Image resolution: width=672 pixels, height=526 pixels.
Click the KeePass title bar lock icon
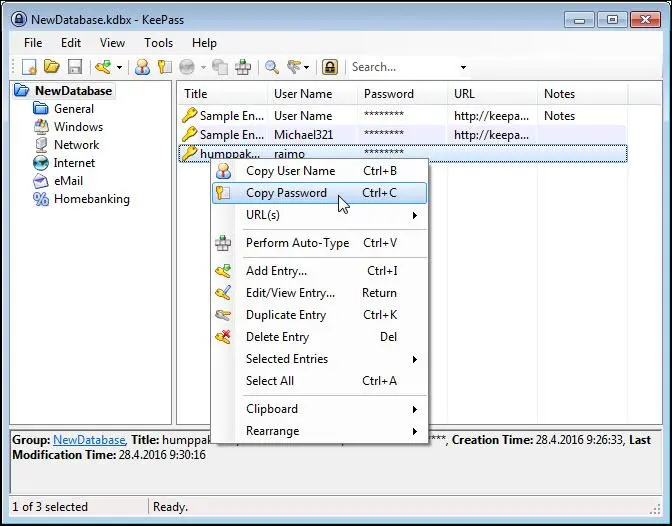point(19,20)
